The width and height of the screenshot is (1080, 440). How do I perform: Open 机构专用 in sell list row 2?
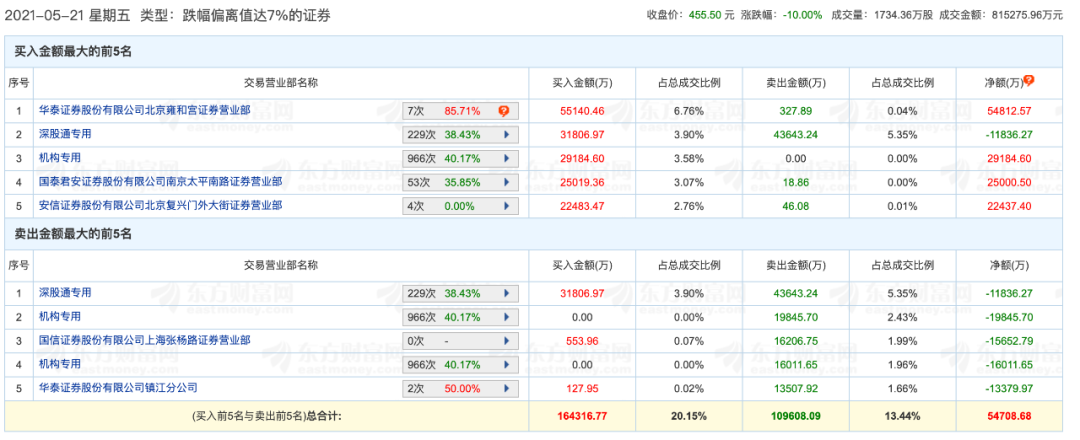point(59,317)
